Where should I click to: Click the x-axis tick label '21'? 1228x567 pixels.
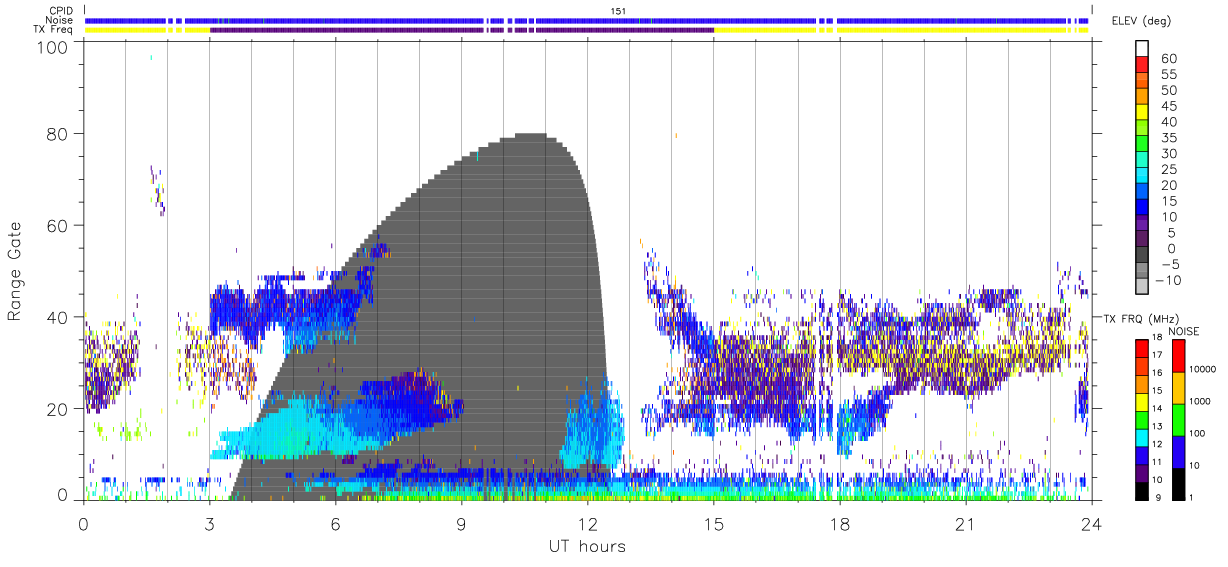click(x=965, y=525)
